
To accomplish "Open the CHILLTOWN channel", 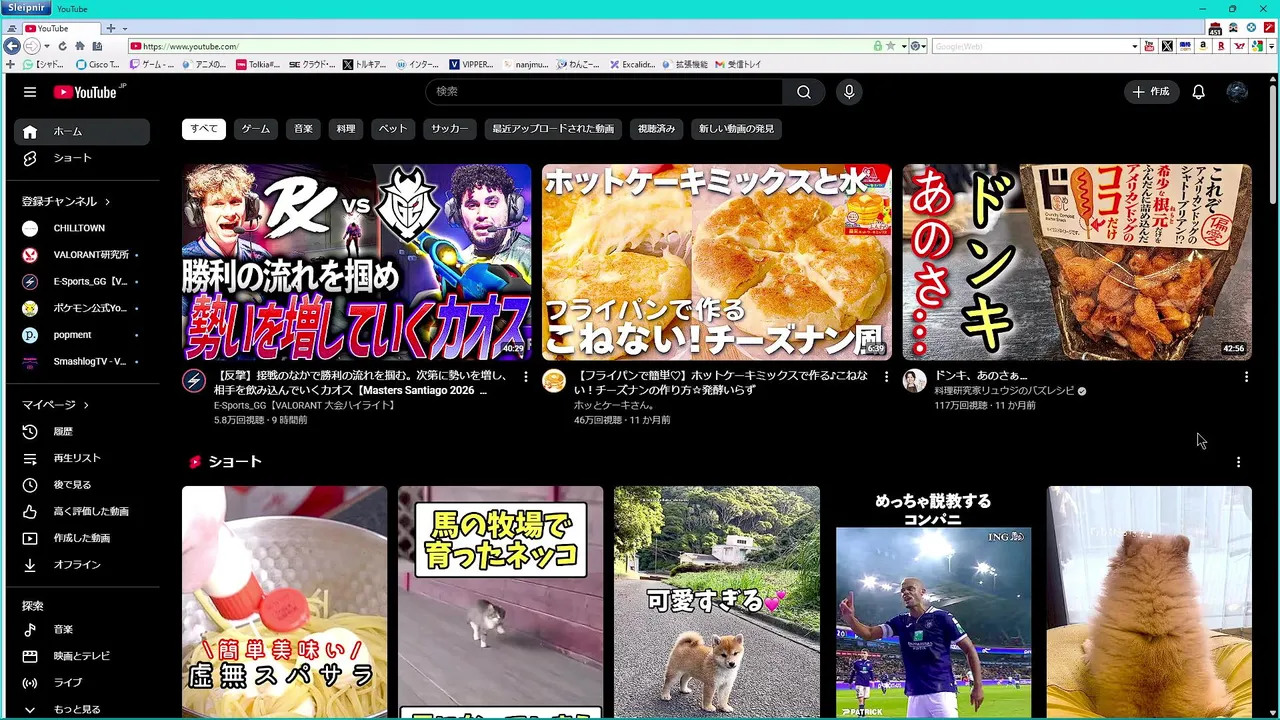I will click(x=82, y=228).
